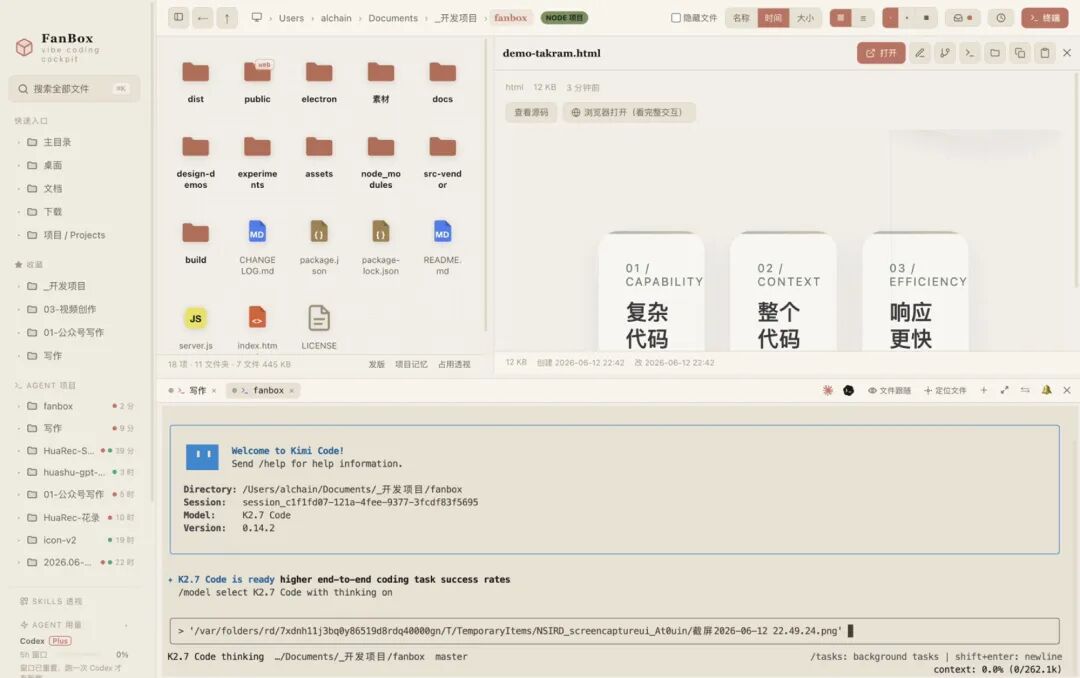
Task: Click the 搜索全部文件 search field
Action: [x=74, y=88]
